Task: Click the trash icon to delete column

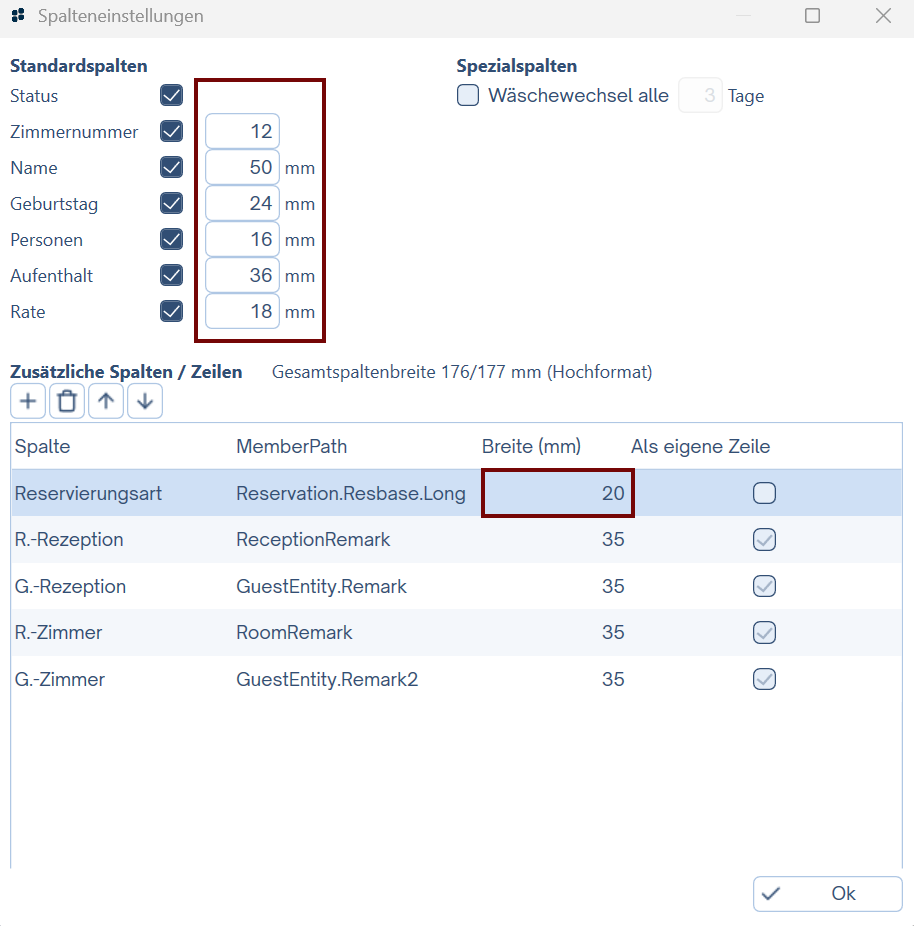Action: pos(67,402)
